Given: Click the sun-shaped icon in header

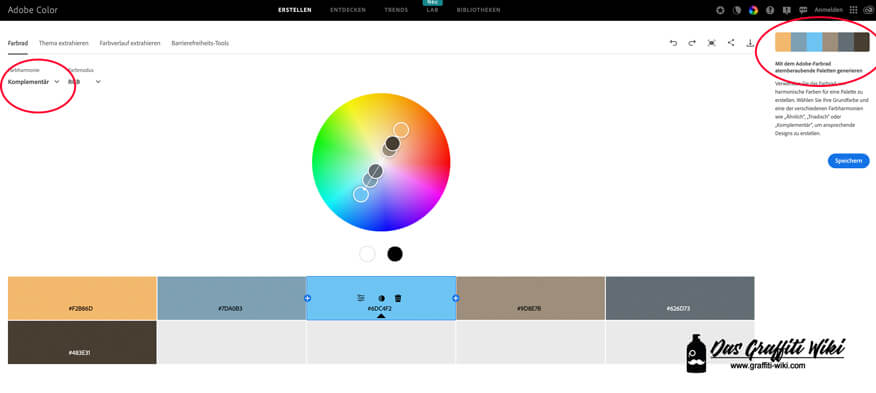Looking at the screenshot, I should coord(720,10).
